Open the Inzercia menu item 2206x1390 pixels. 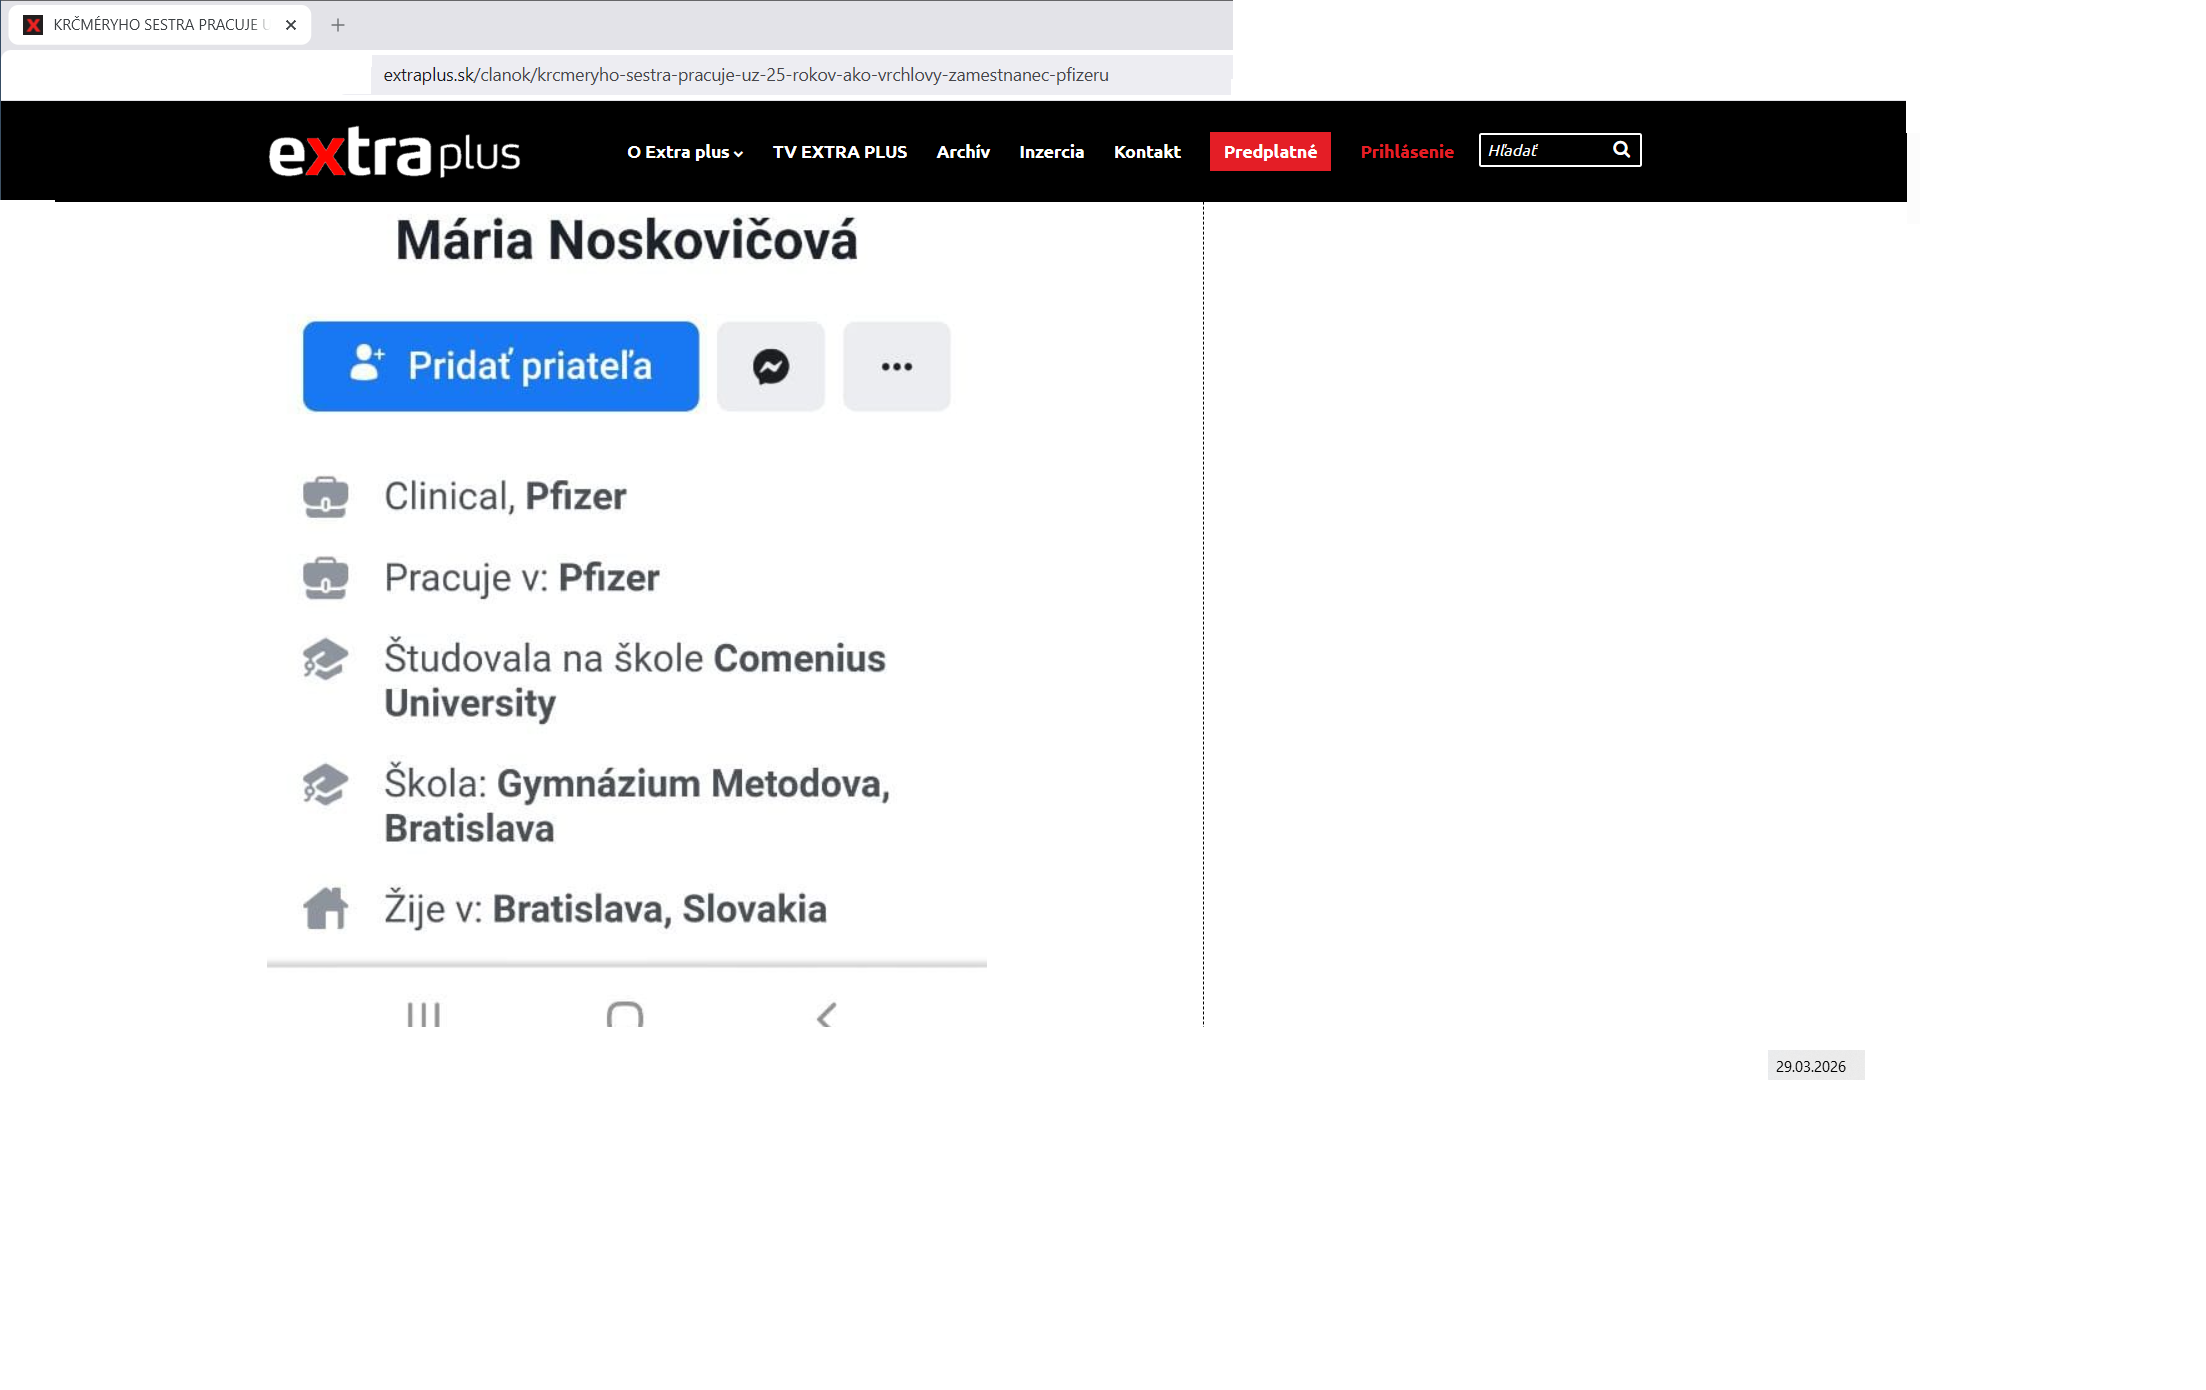point(1051,152)
